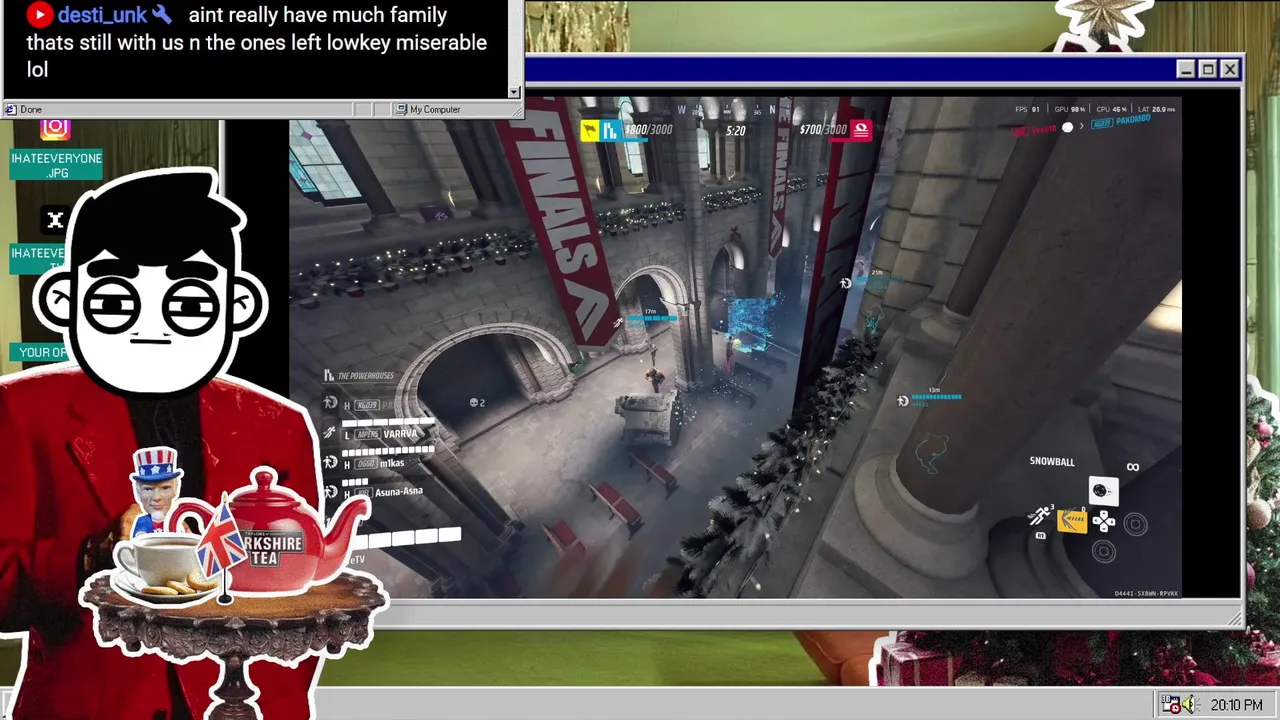Click the cyan team logo icon at top
1280x720 pixels.
(x=609, y=130)
